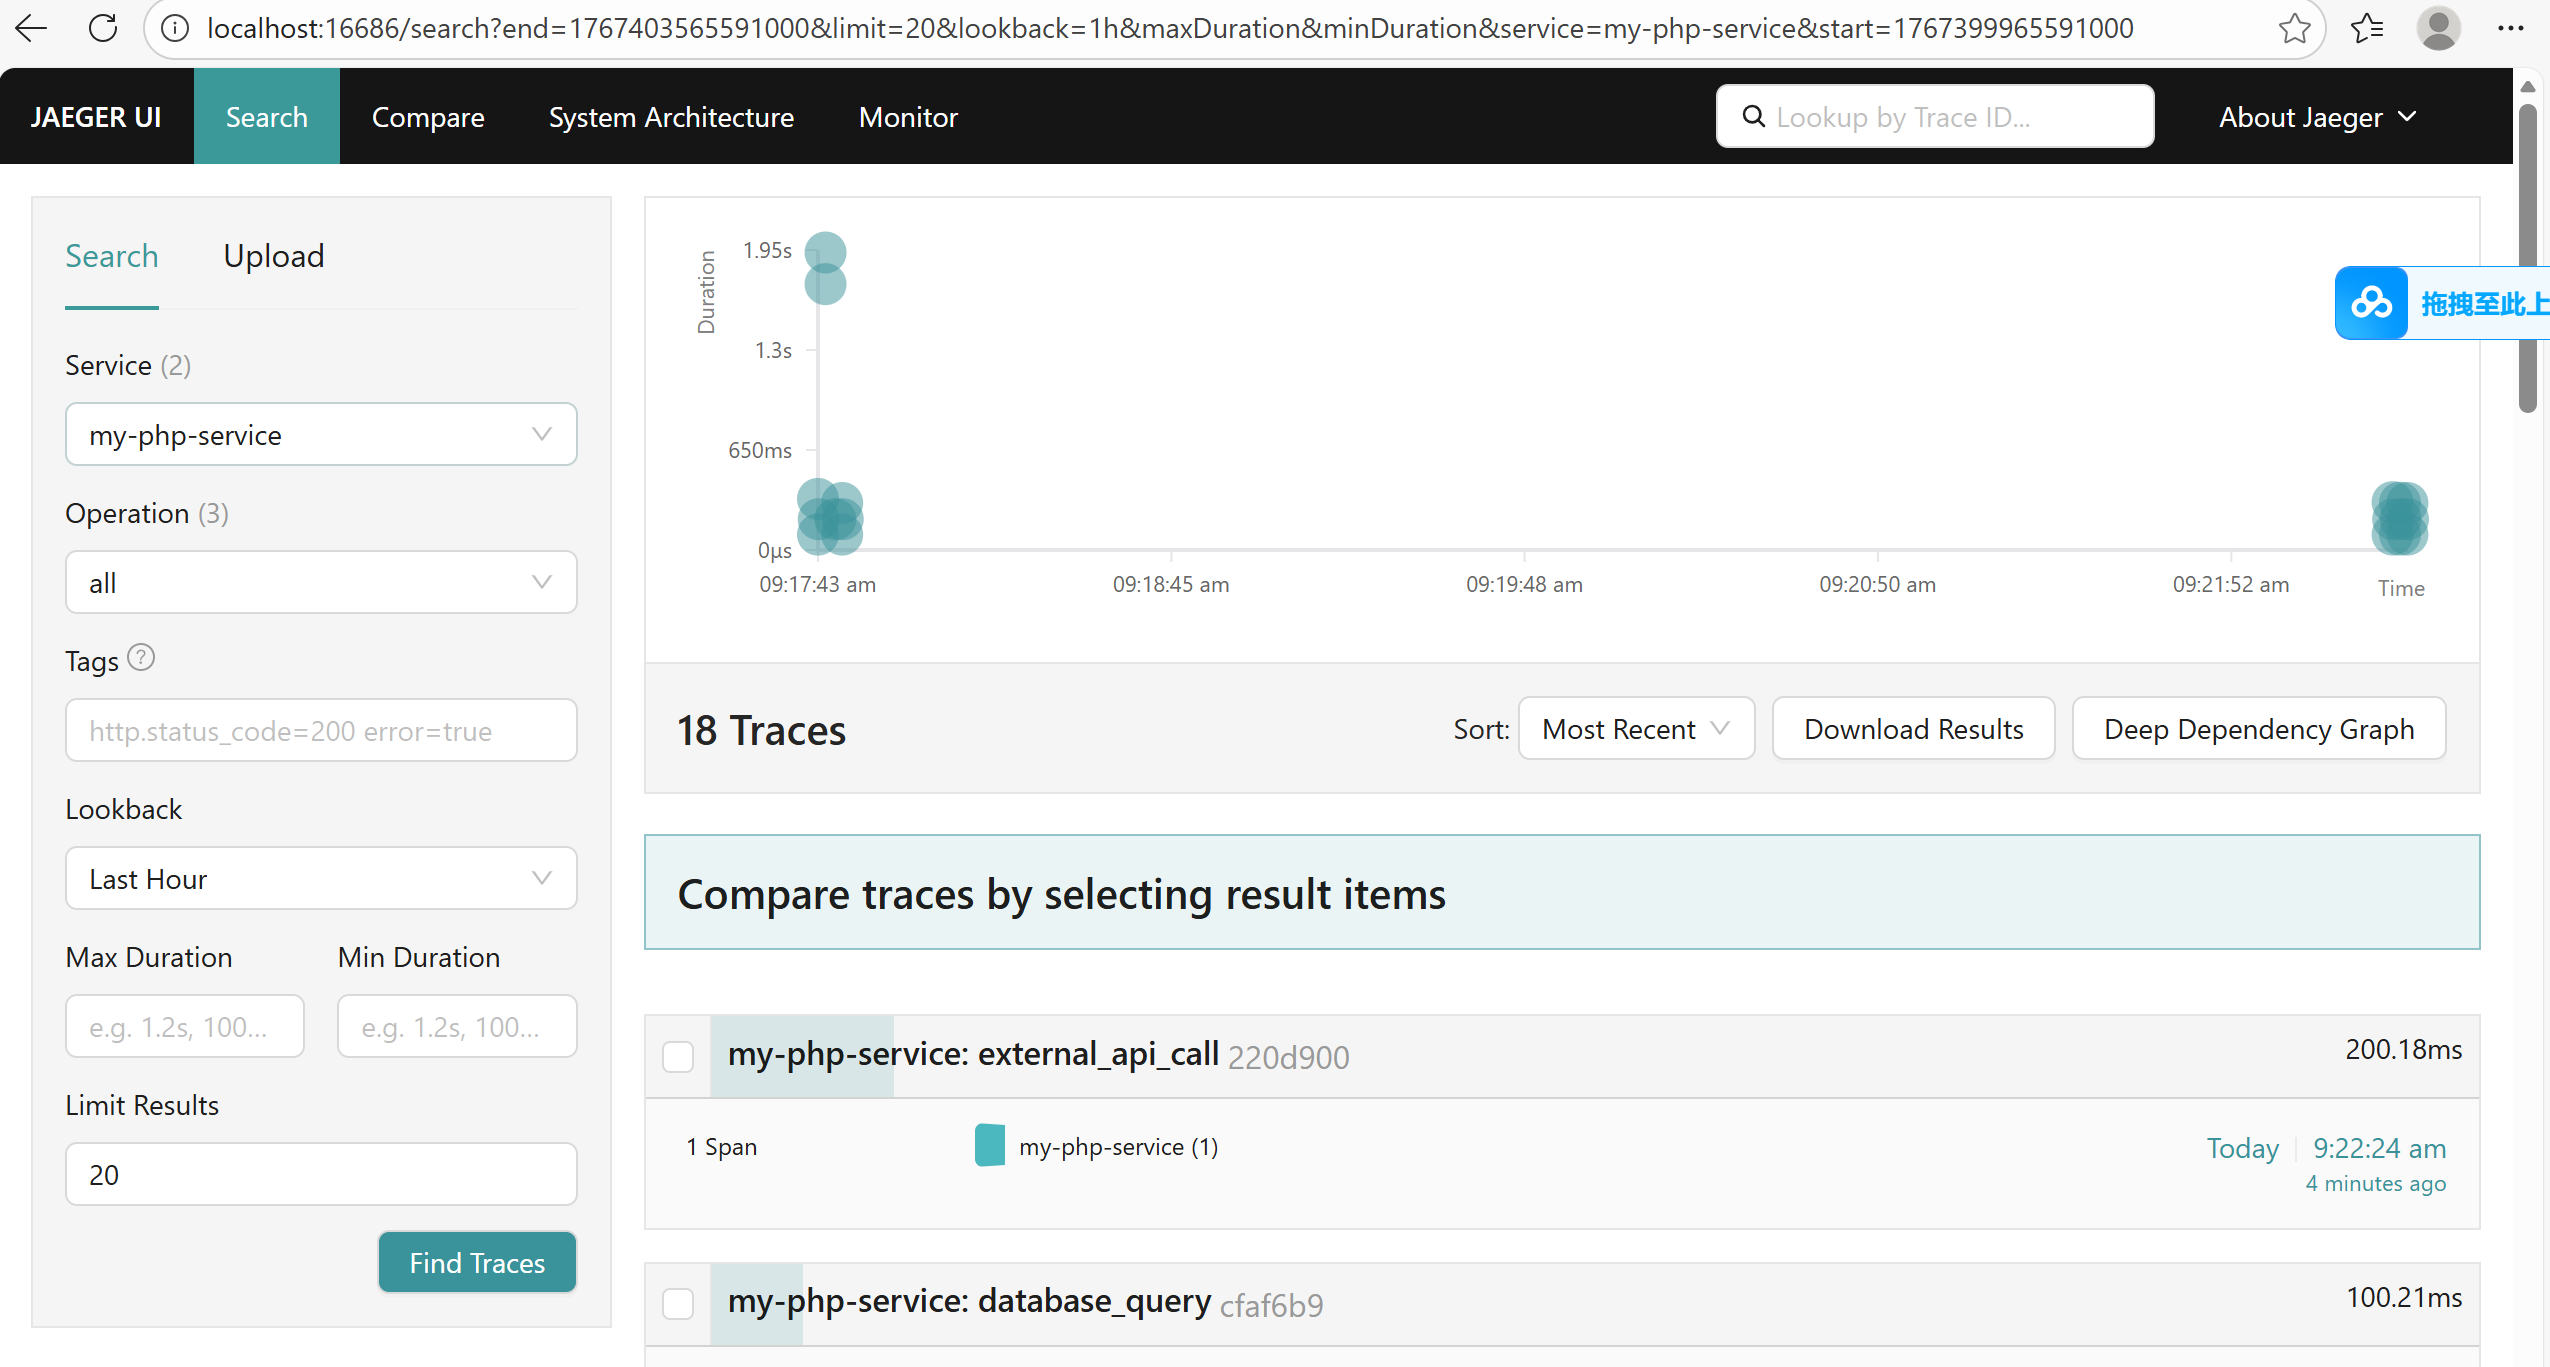The image size is (2550, 1367).
Task: Focus the Max Duration input field
Action: [185, 1026]
